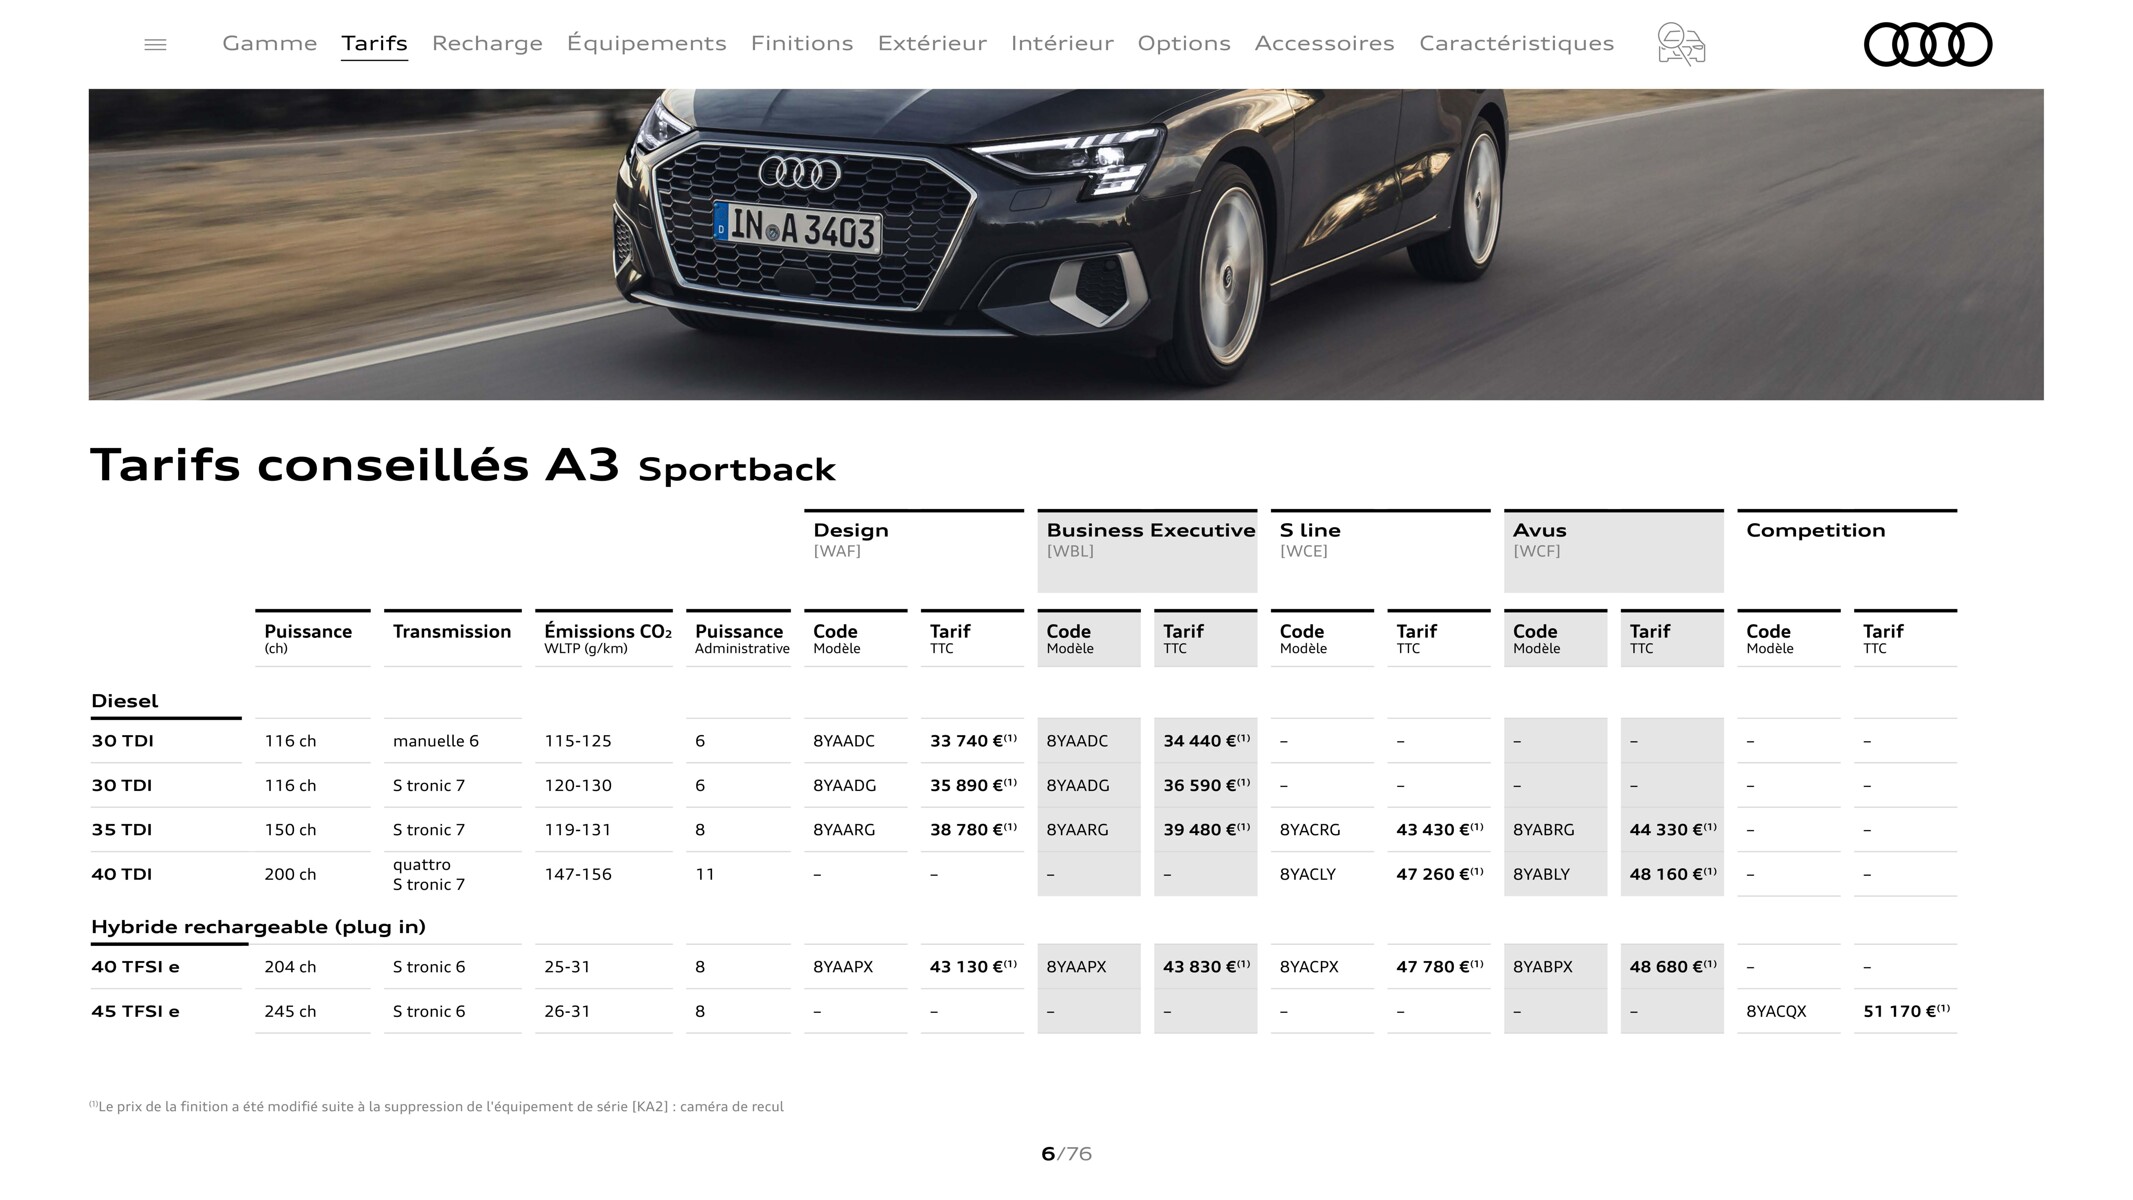The width and height of the screenshot is (2133, 1200).
Task: Click the Audi four rings logo
Action: click(1928, 44)
